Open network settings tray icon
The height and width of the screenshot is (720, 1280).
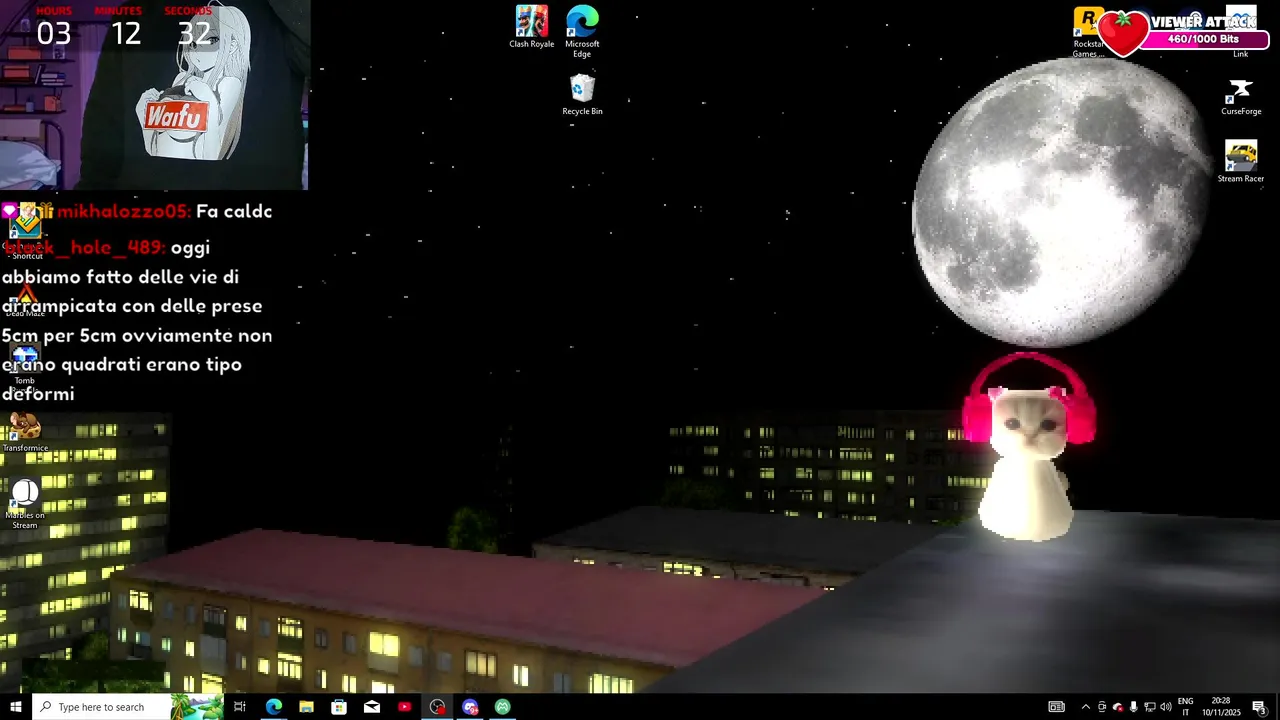tap(1149, 707)
